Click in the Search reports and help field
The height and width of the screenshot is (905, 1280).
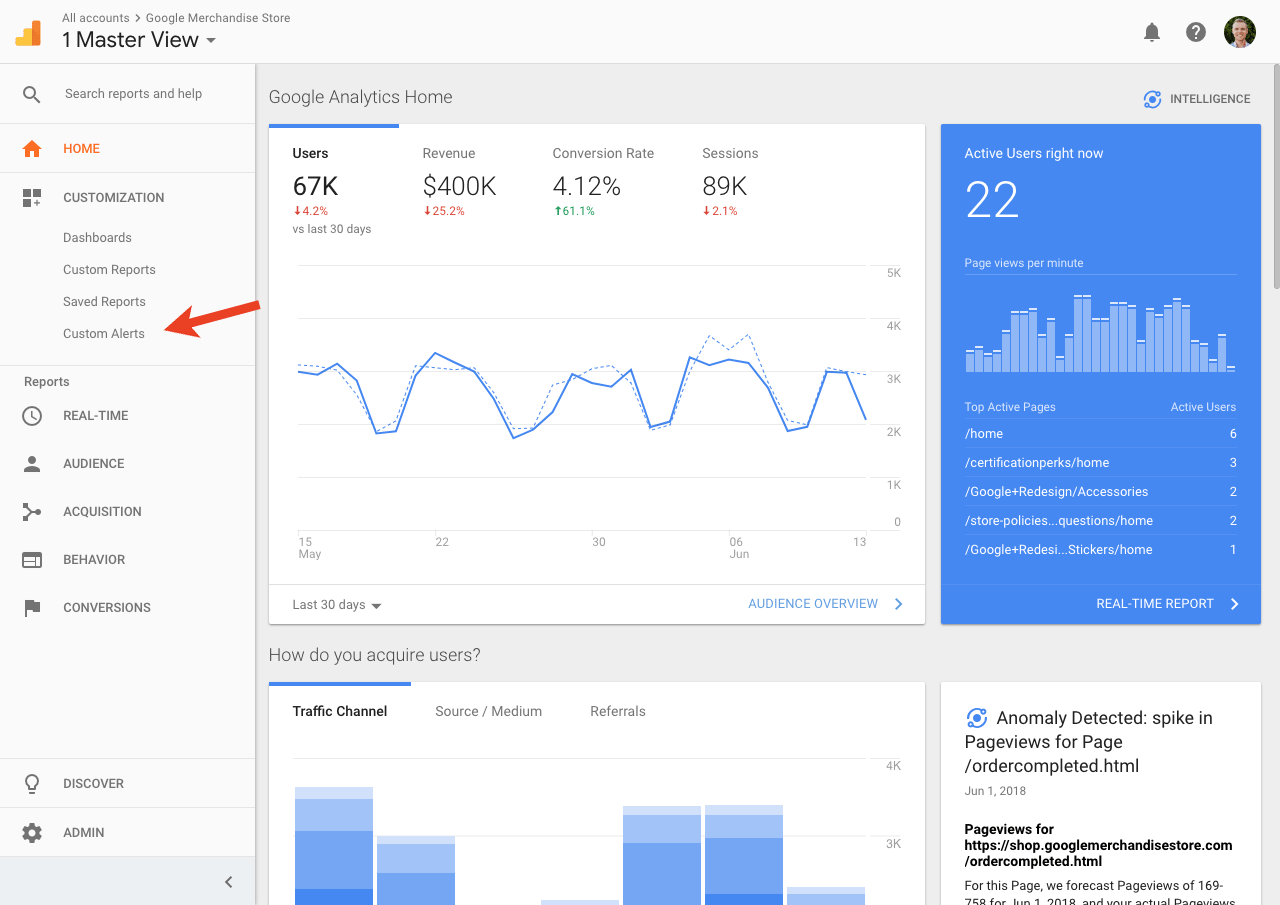tap(133, 94)
